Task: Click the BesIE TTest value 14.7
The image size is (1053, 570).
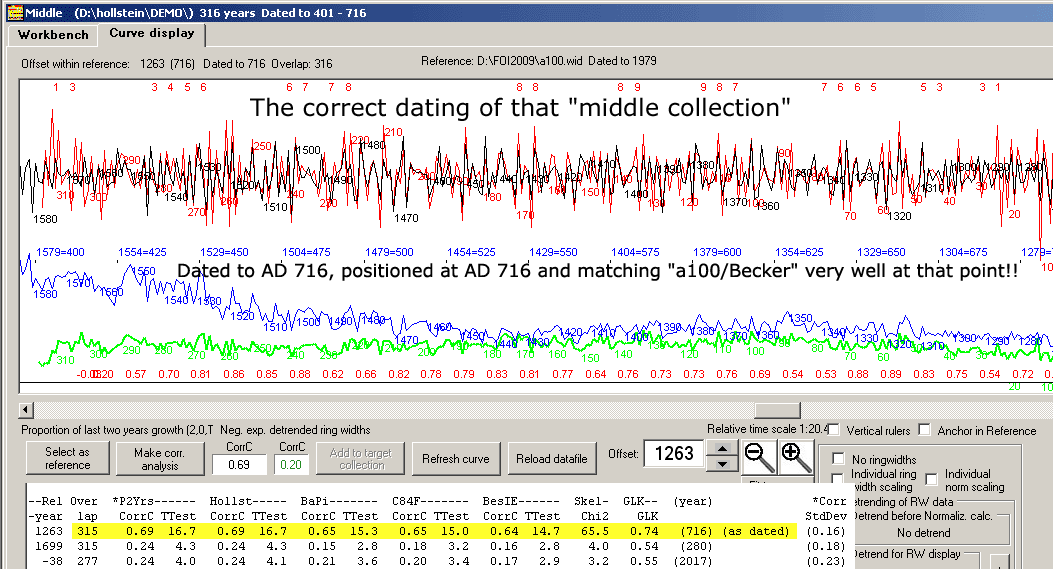Action: pos(545,531)
